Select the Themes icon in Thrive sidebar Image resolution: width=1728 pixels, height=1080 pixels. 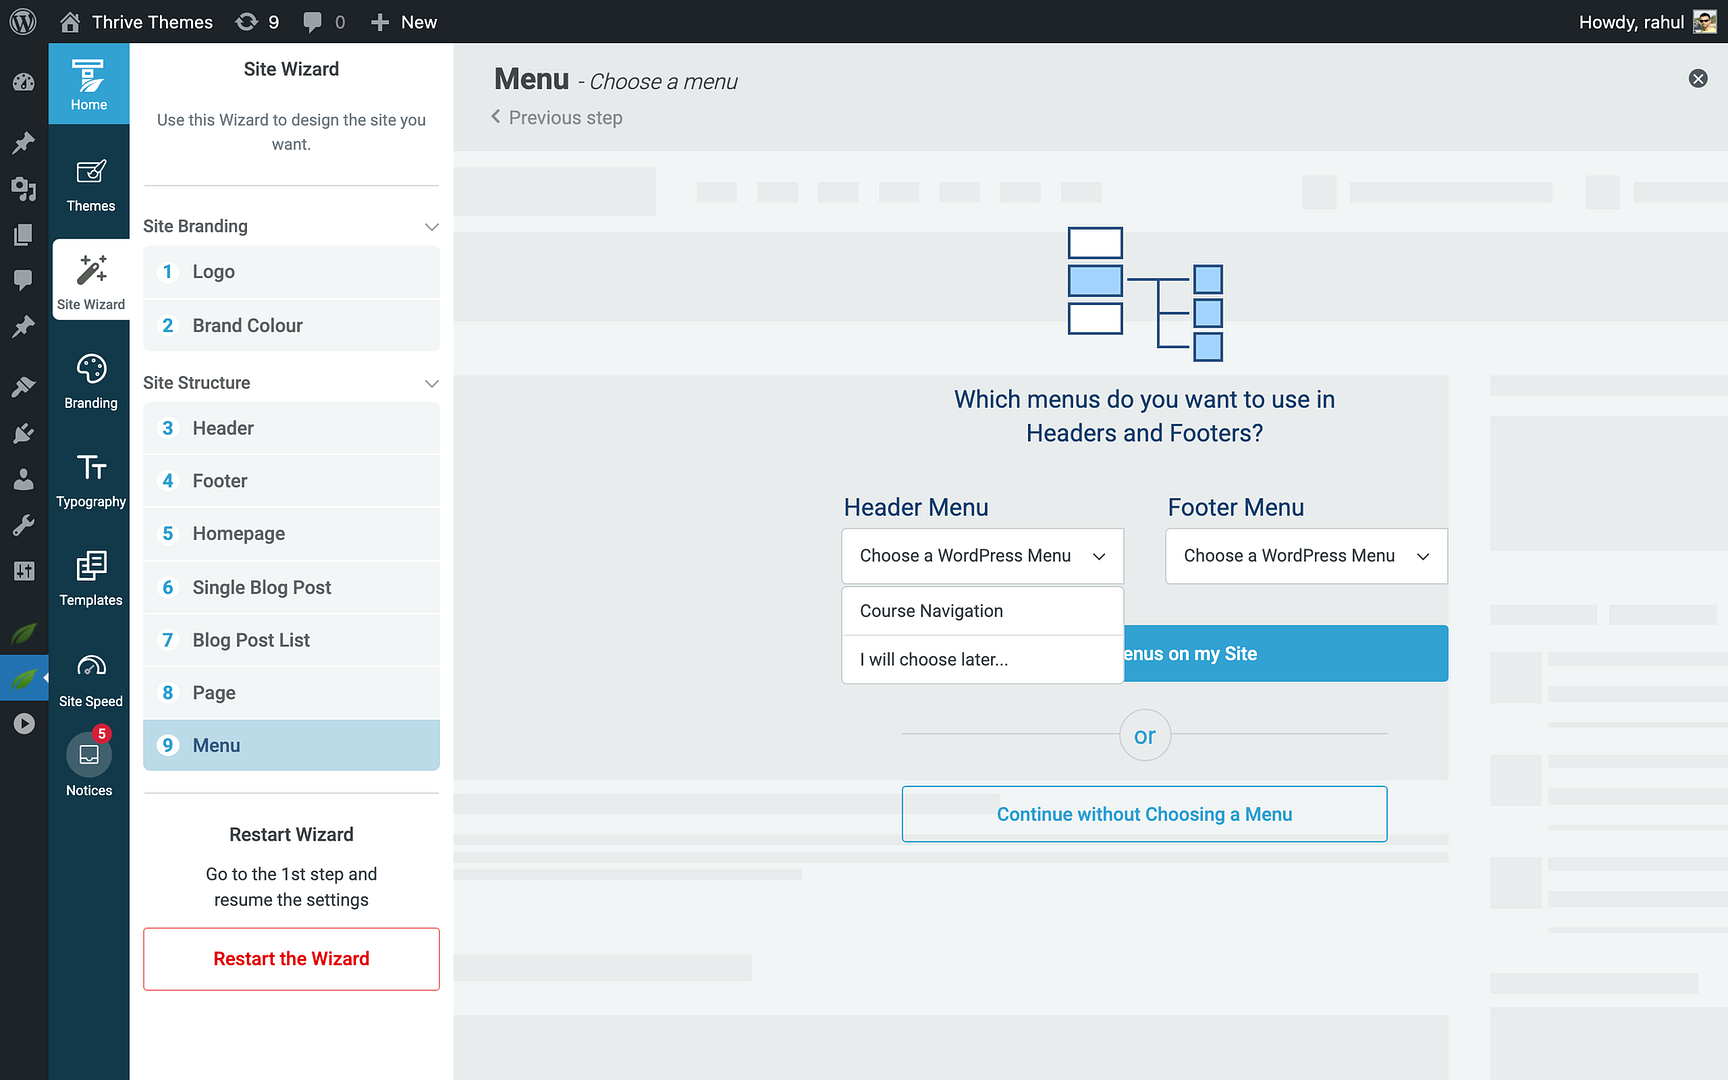[89, 183]
